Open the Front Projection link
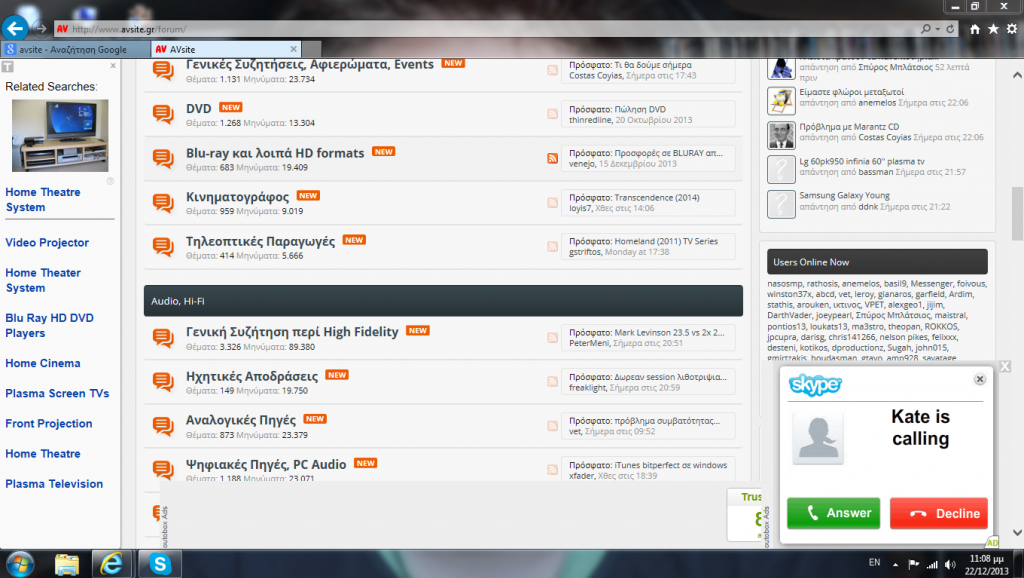 click(49, 423)
